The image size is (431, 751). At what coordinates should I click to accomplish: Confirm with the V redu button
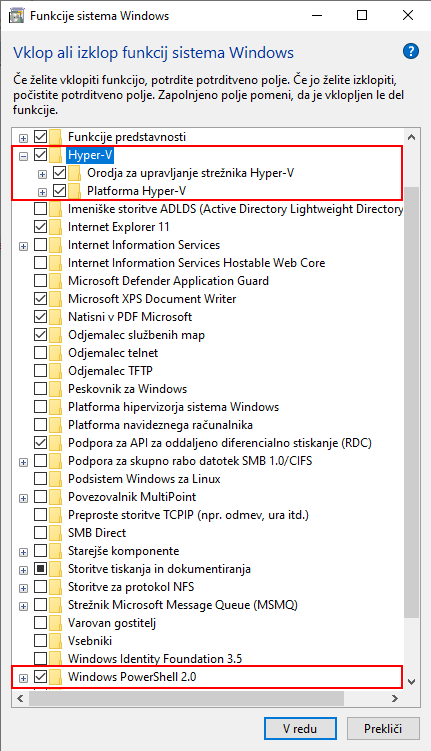point(300,729)
